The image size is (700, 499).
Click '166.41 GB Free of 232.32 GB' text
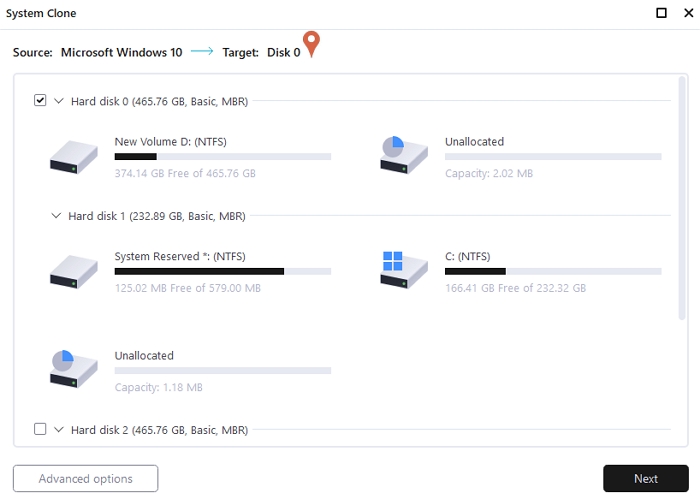pos(515,288)
